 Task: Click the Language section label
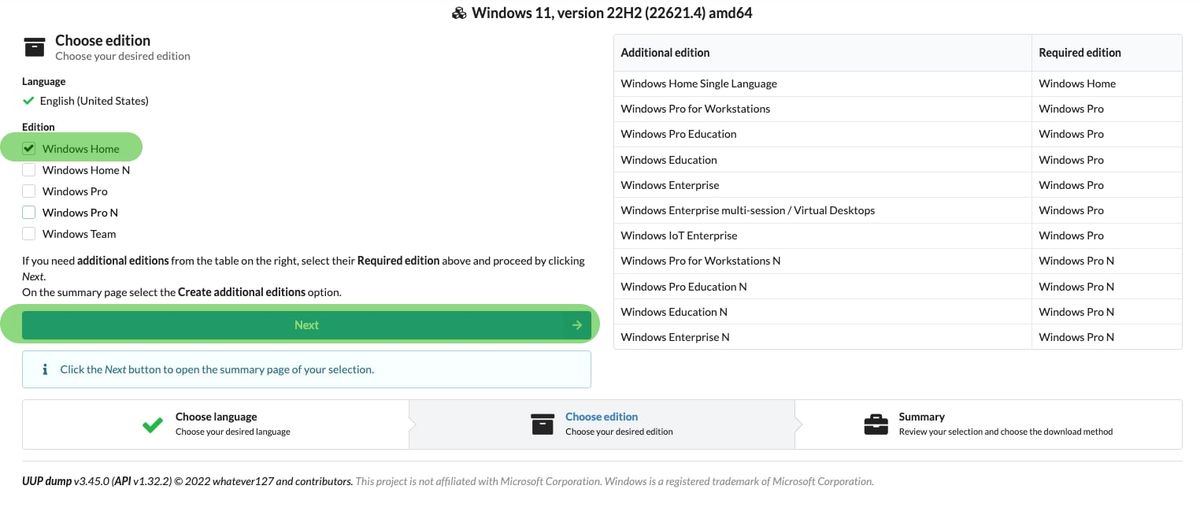click(x=44, y=82)
